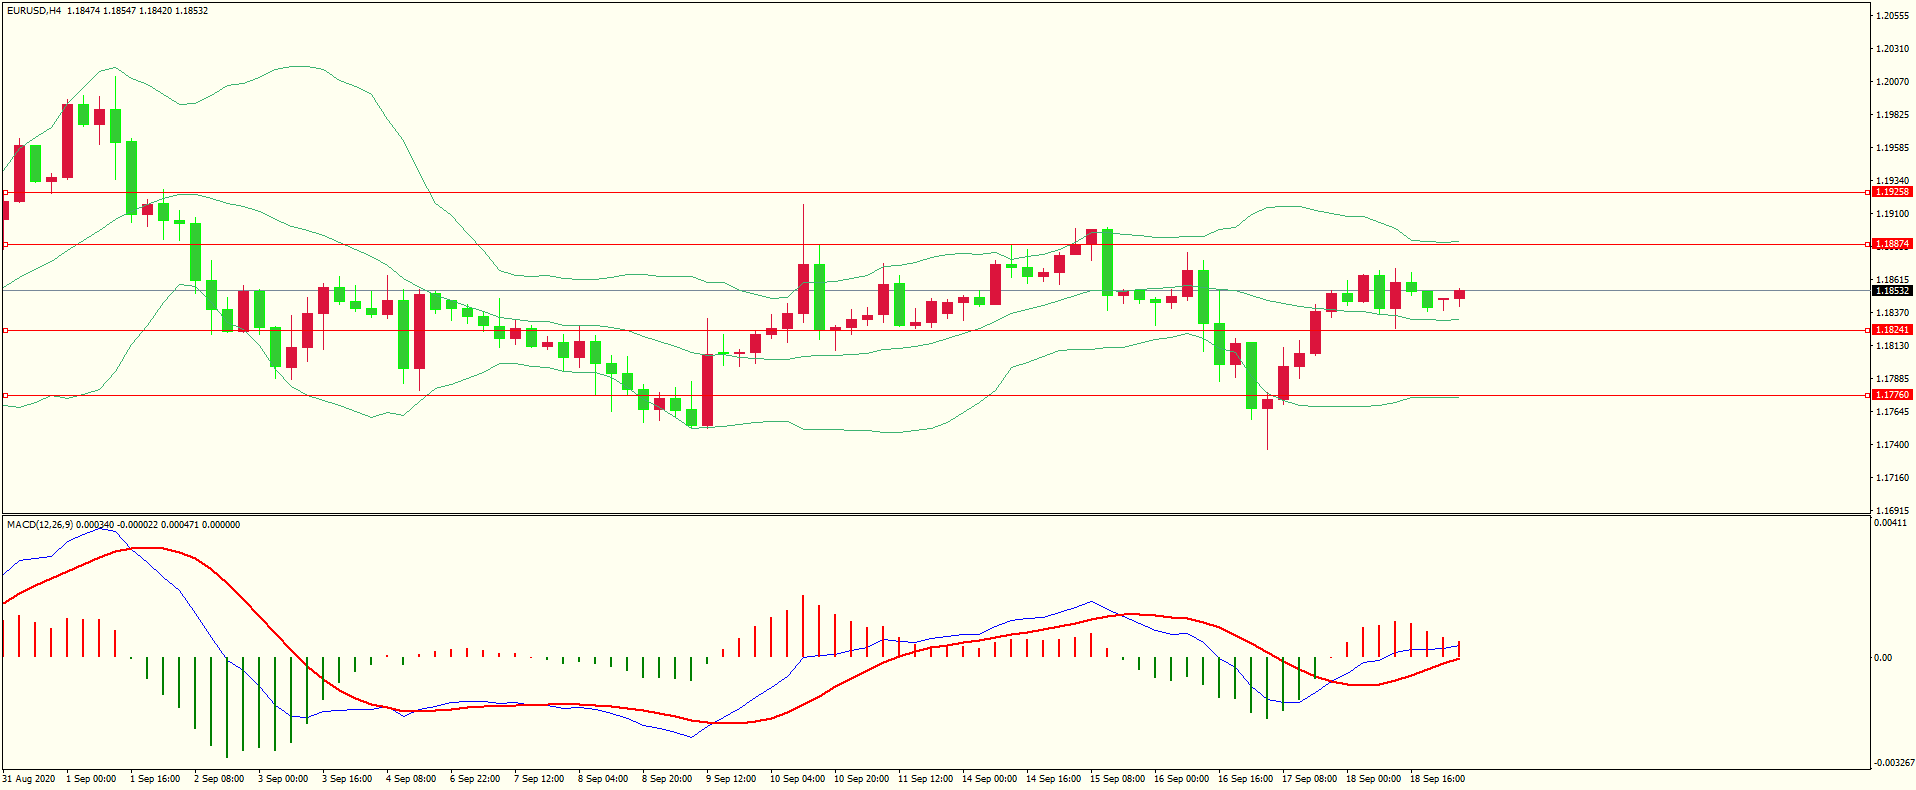Click the 18 Sep 16:00 time label
Viewport: 1916px width, 790px height.
1437,779
